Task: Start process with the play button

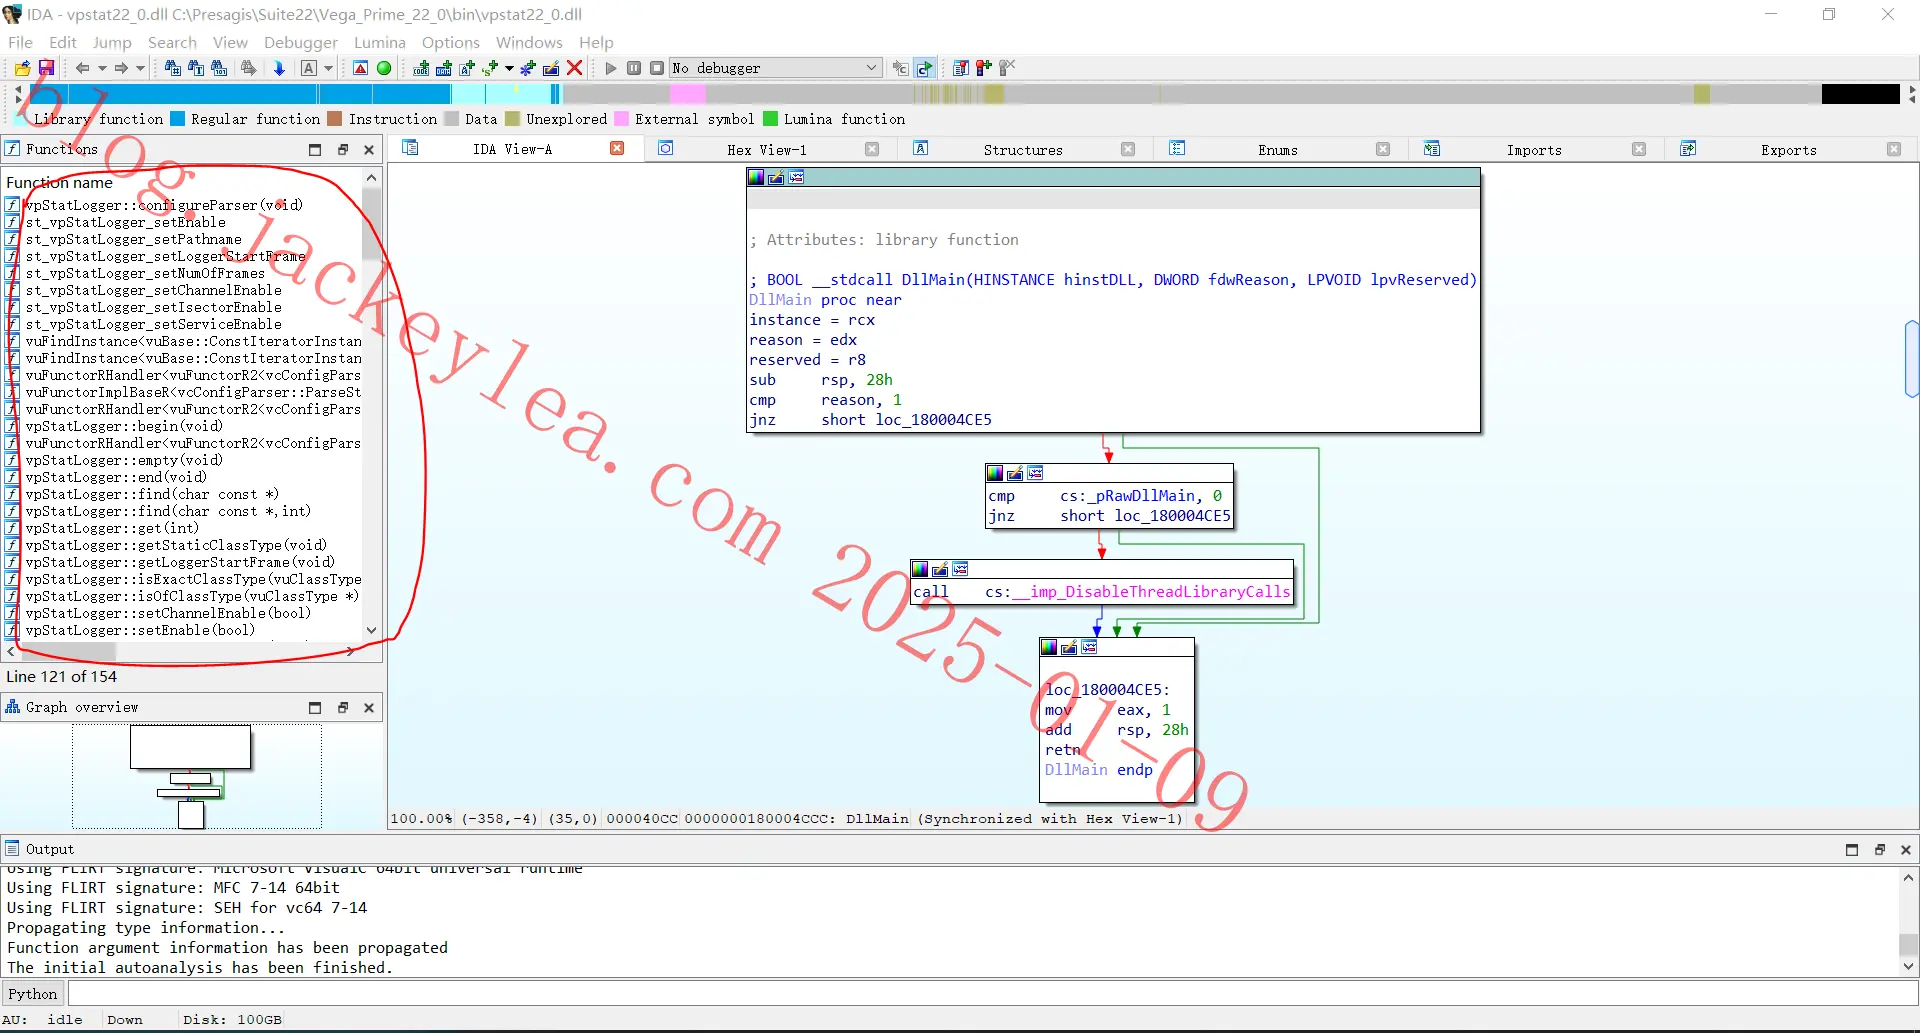Action: tap(611, 68)
